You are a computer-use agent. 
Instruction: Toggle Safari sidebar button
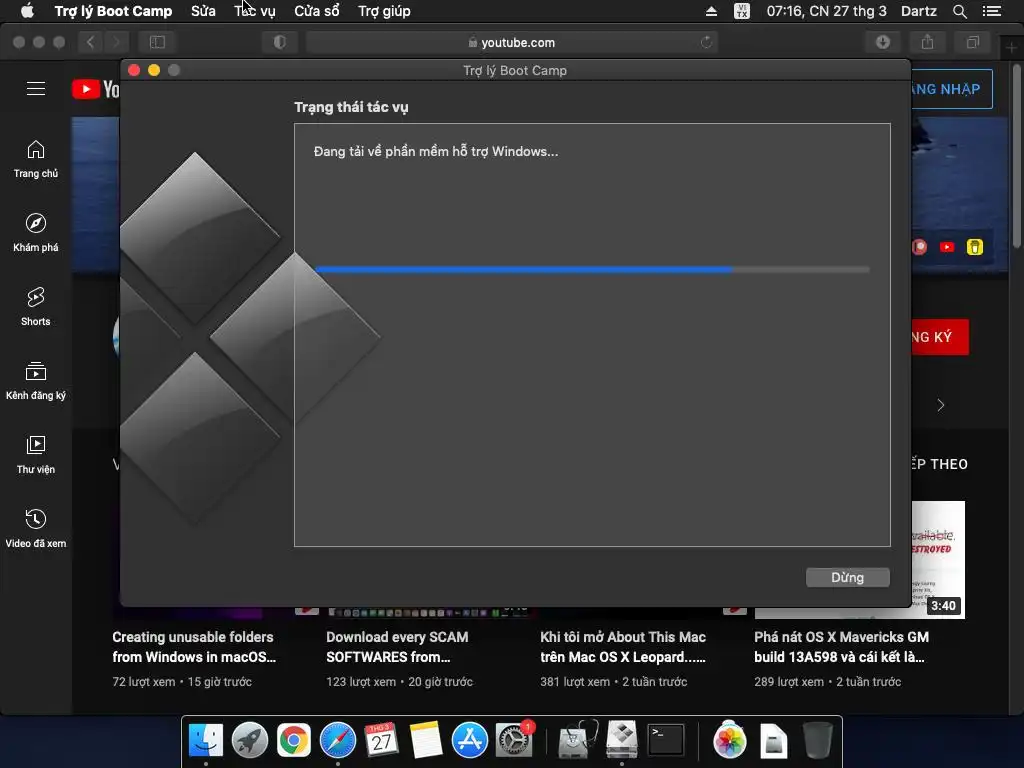click(x=157, y=42)
